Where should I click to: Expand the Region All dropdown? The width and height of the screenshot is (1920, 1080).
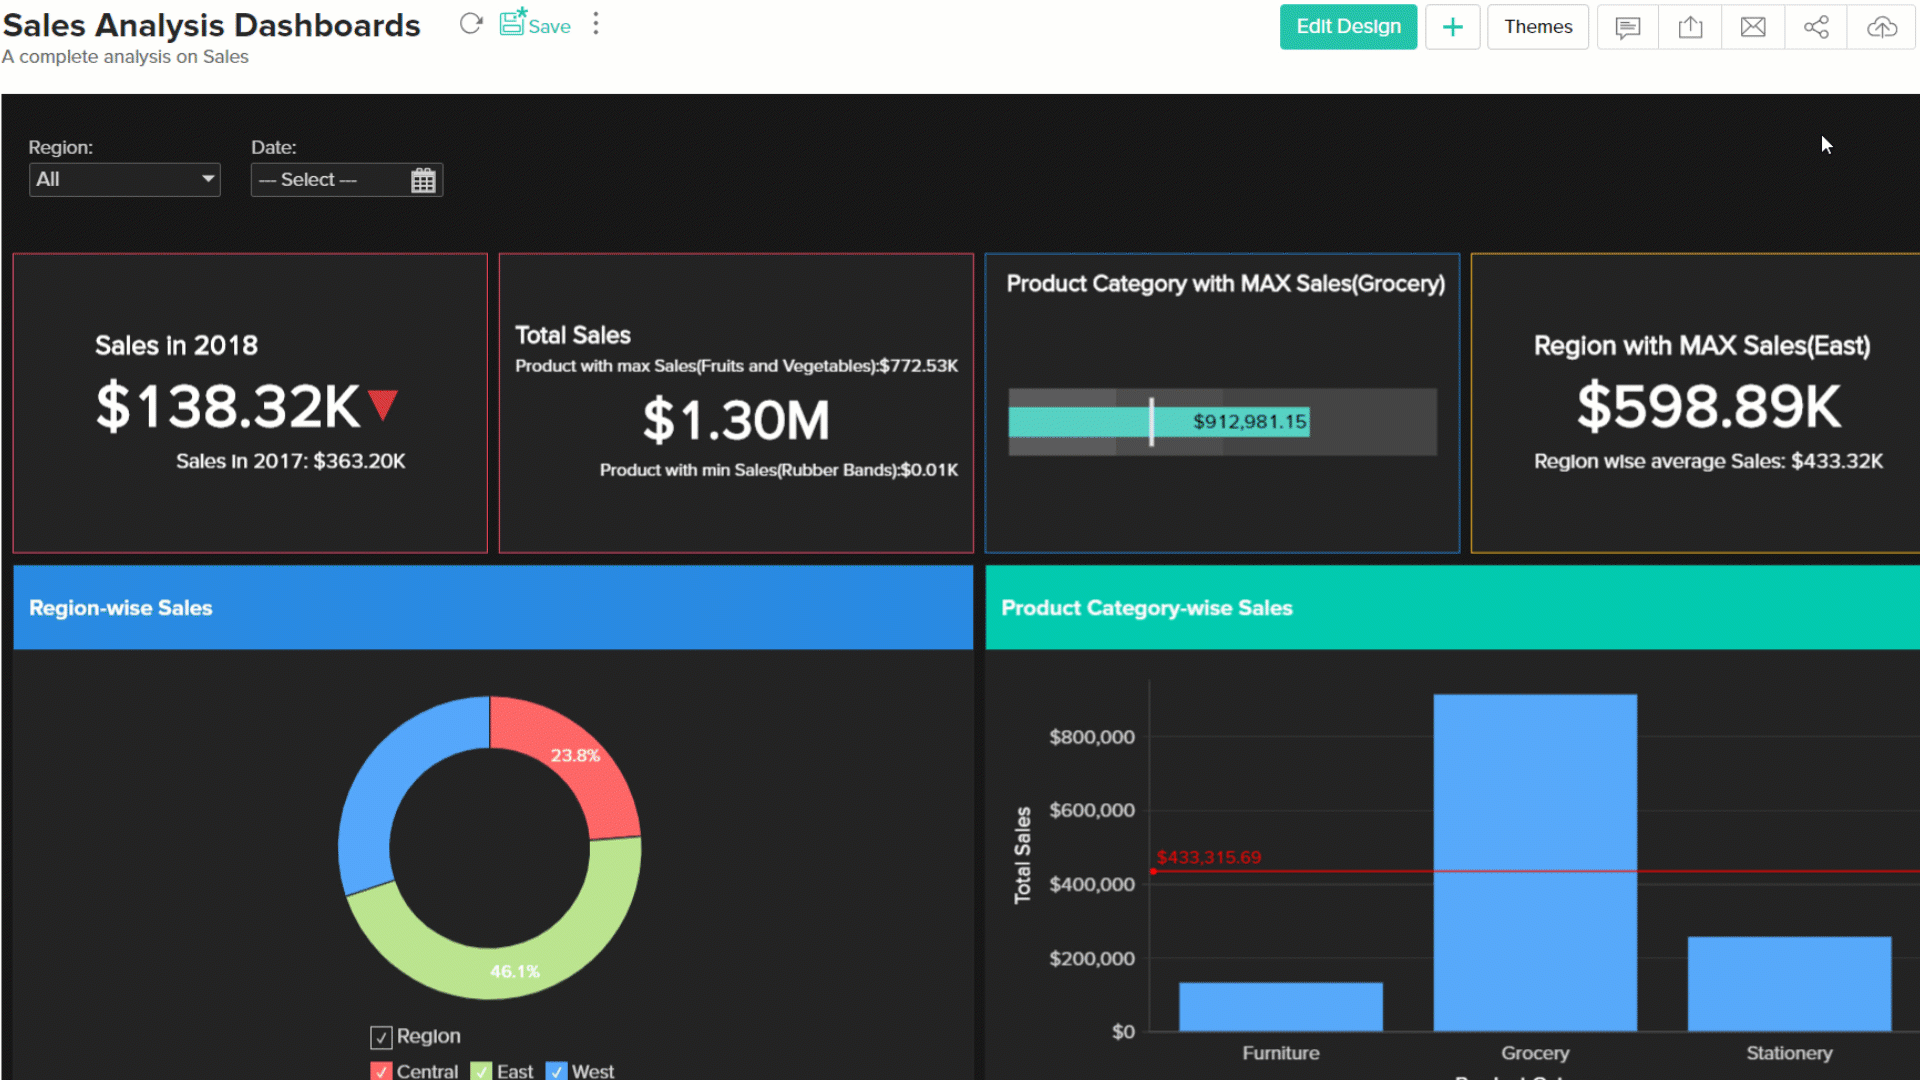(124, 180)
